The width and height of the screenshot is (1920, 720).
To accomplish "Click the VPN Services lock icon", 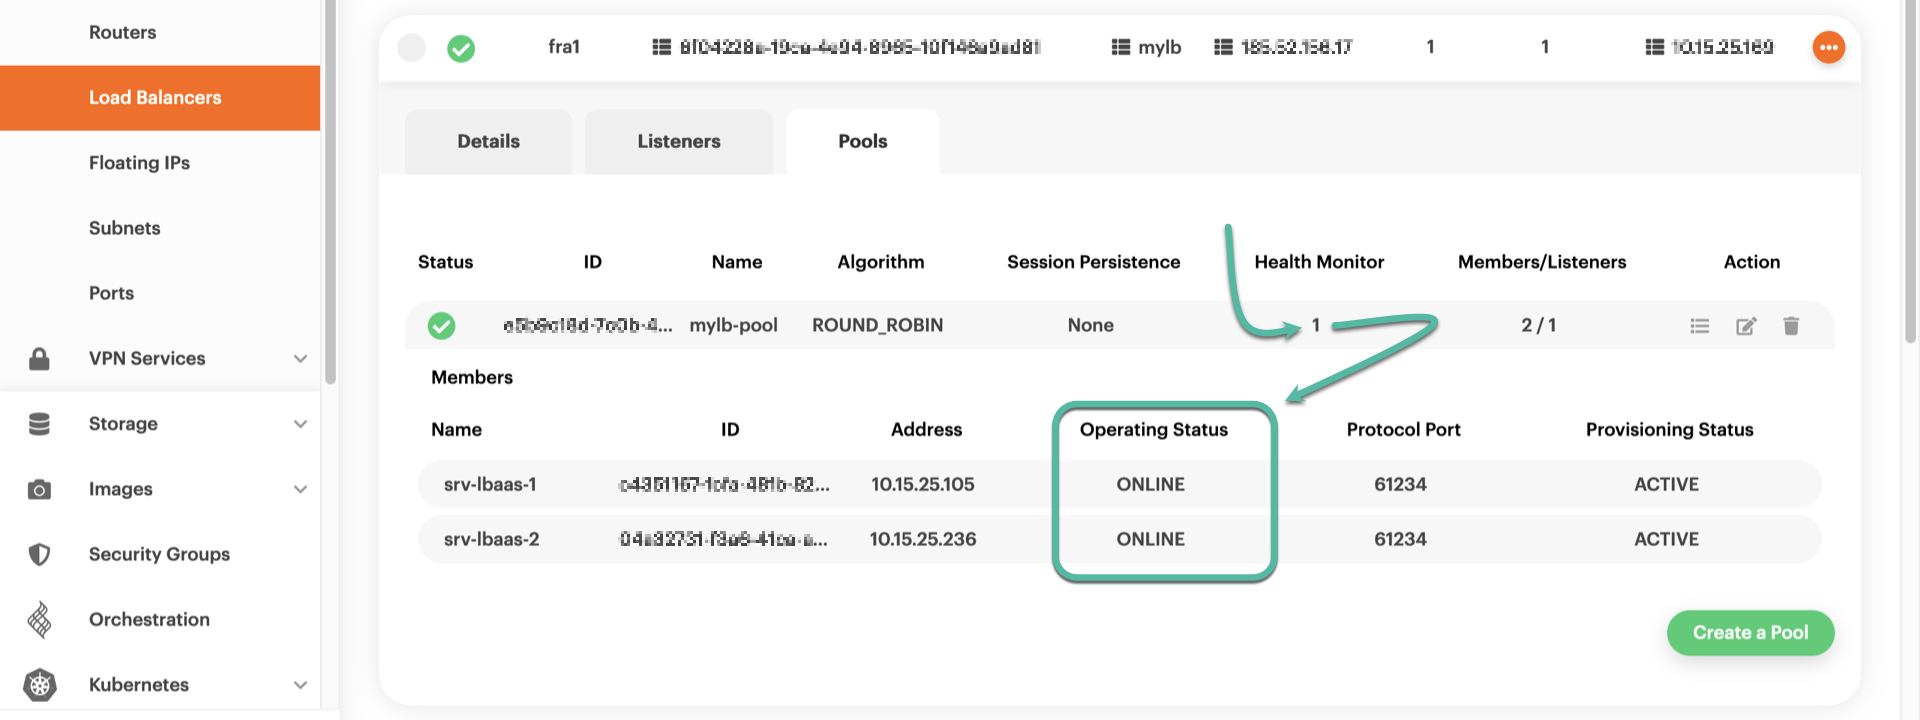I will (39, 359).
